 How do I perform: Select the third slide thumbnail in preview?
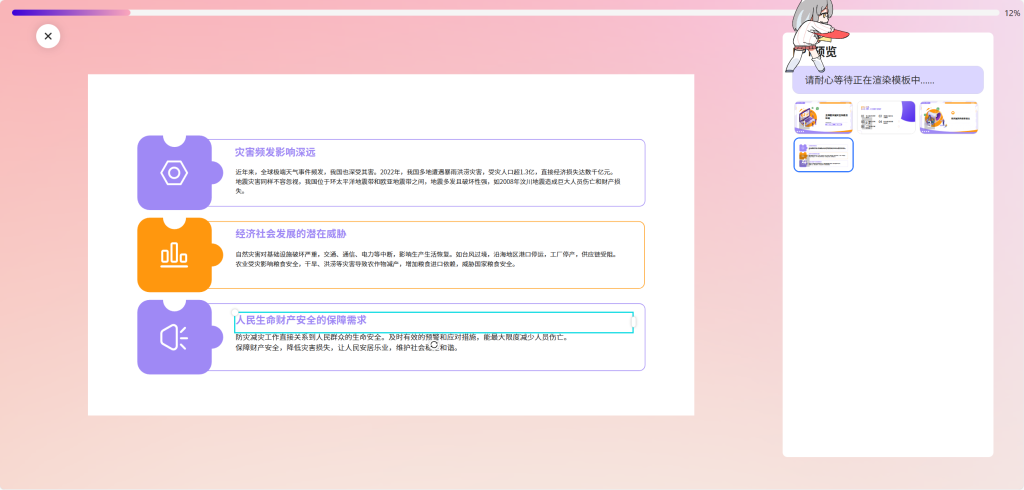(948, 117)
